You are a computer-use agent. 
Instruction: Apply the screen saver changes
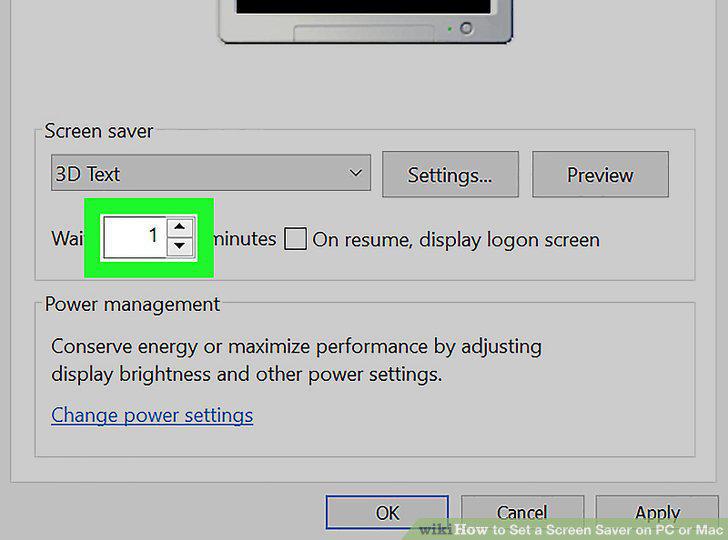click(657, 512)
